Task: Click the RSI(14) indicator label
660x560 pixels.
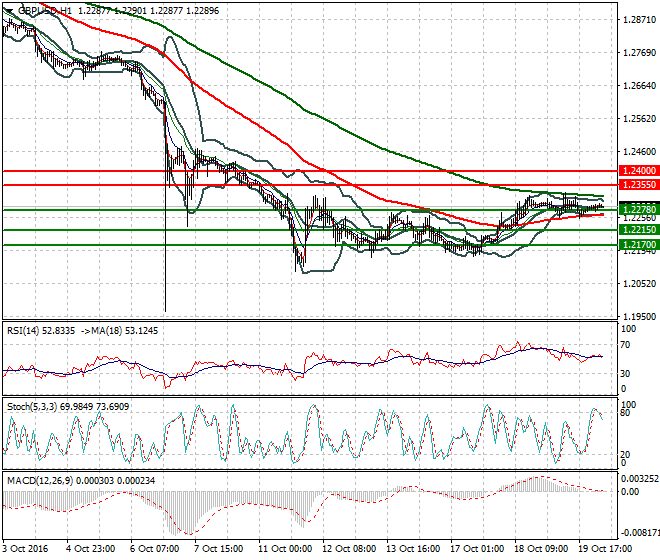Action: click(22, 331)
